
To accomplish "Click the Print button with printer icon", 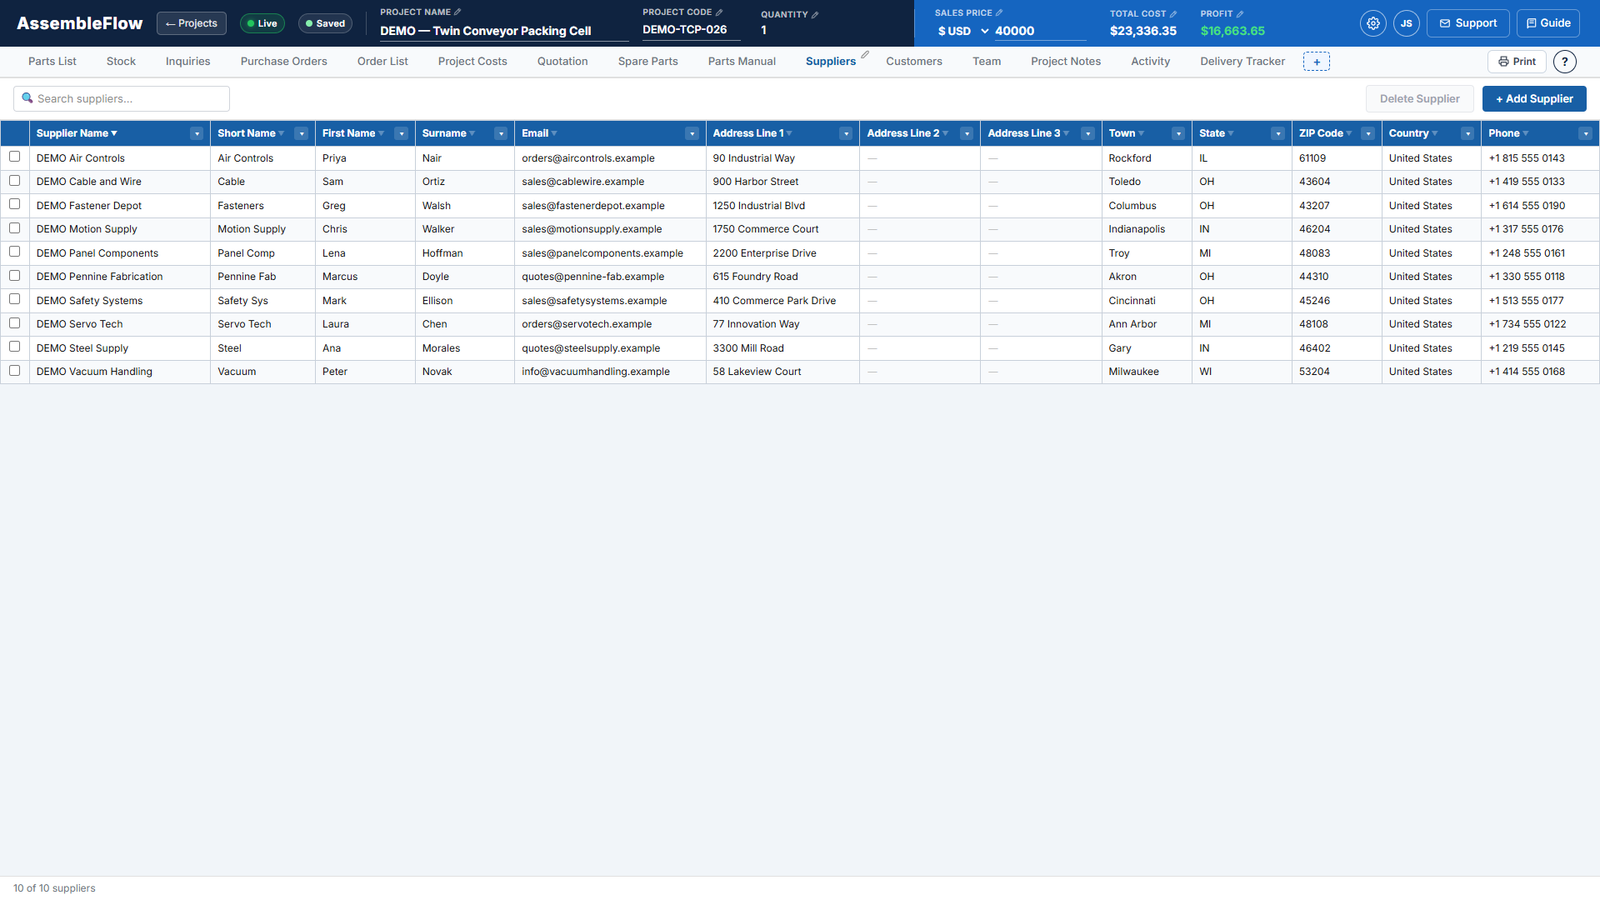I will (x=1517, y=62).
